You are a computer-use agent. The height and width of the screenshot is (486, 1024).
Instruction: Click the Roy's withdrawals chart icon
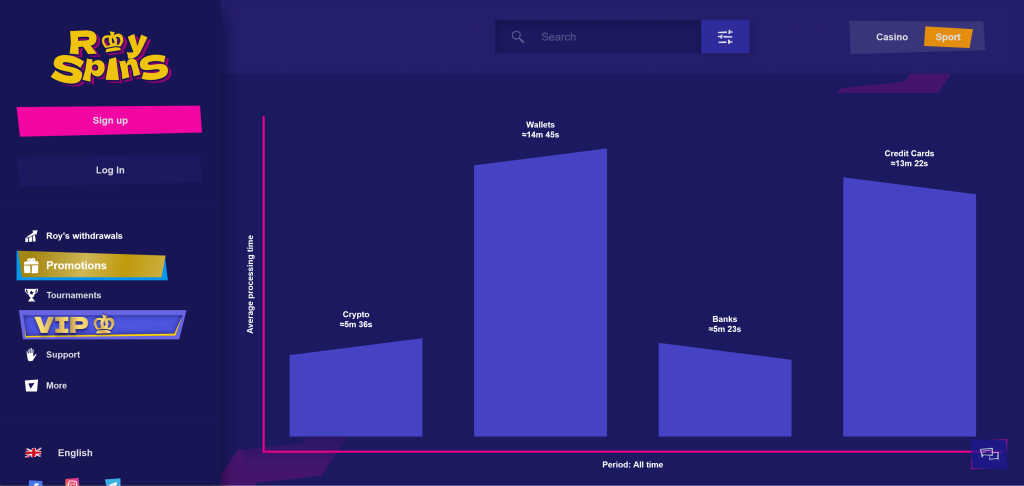tap(31, 236)
